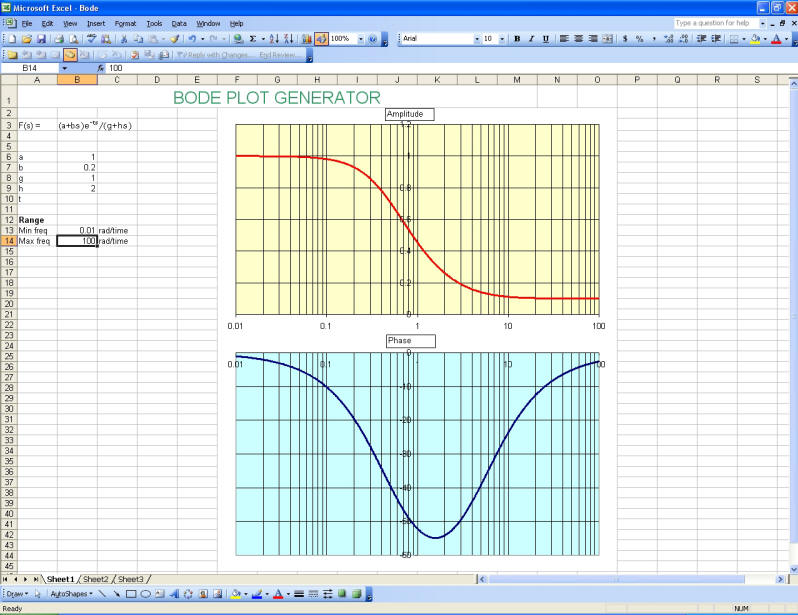Open the Insert menu
The height and width of the screenshot is (615, 798).
(x=96, y=23)
